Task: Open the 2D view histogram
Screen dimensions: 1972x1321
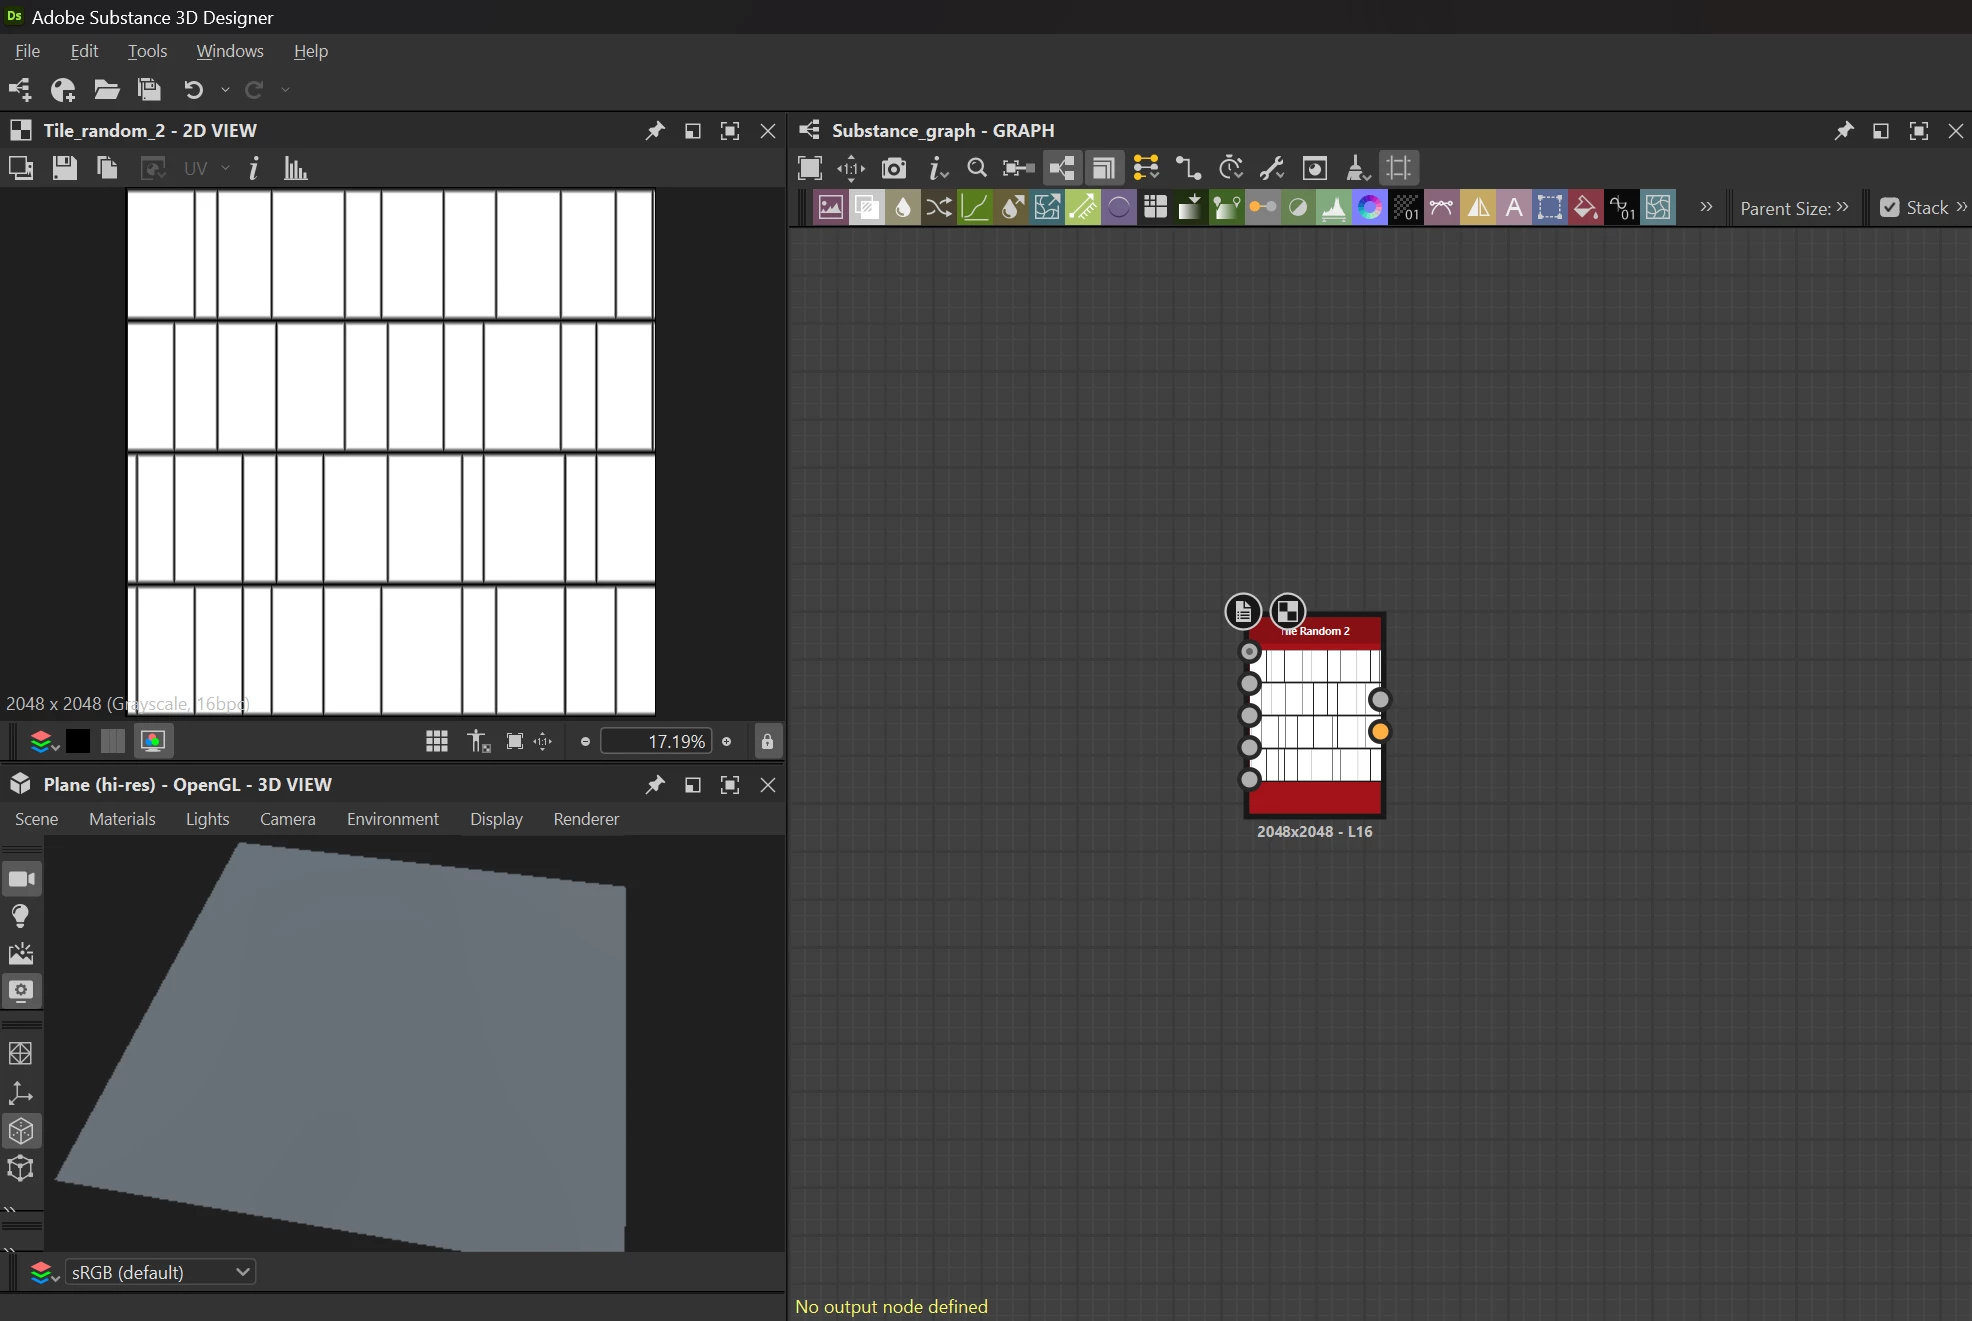Action: (x=295, y=168)
